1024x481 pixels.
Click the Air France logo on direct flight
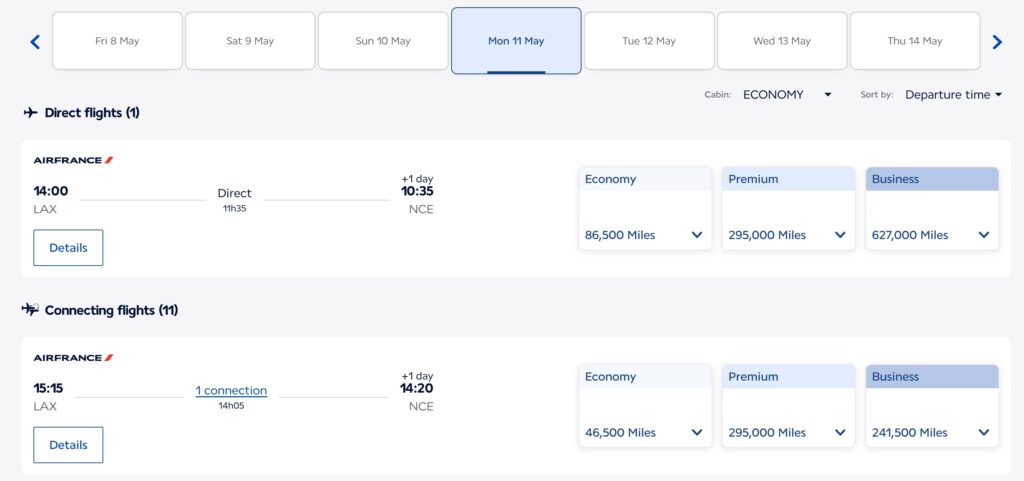tap(73, 160)
